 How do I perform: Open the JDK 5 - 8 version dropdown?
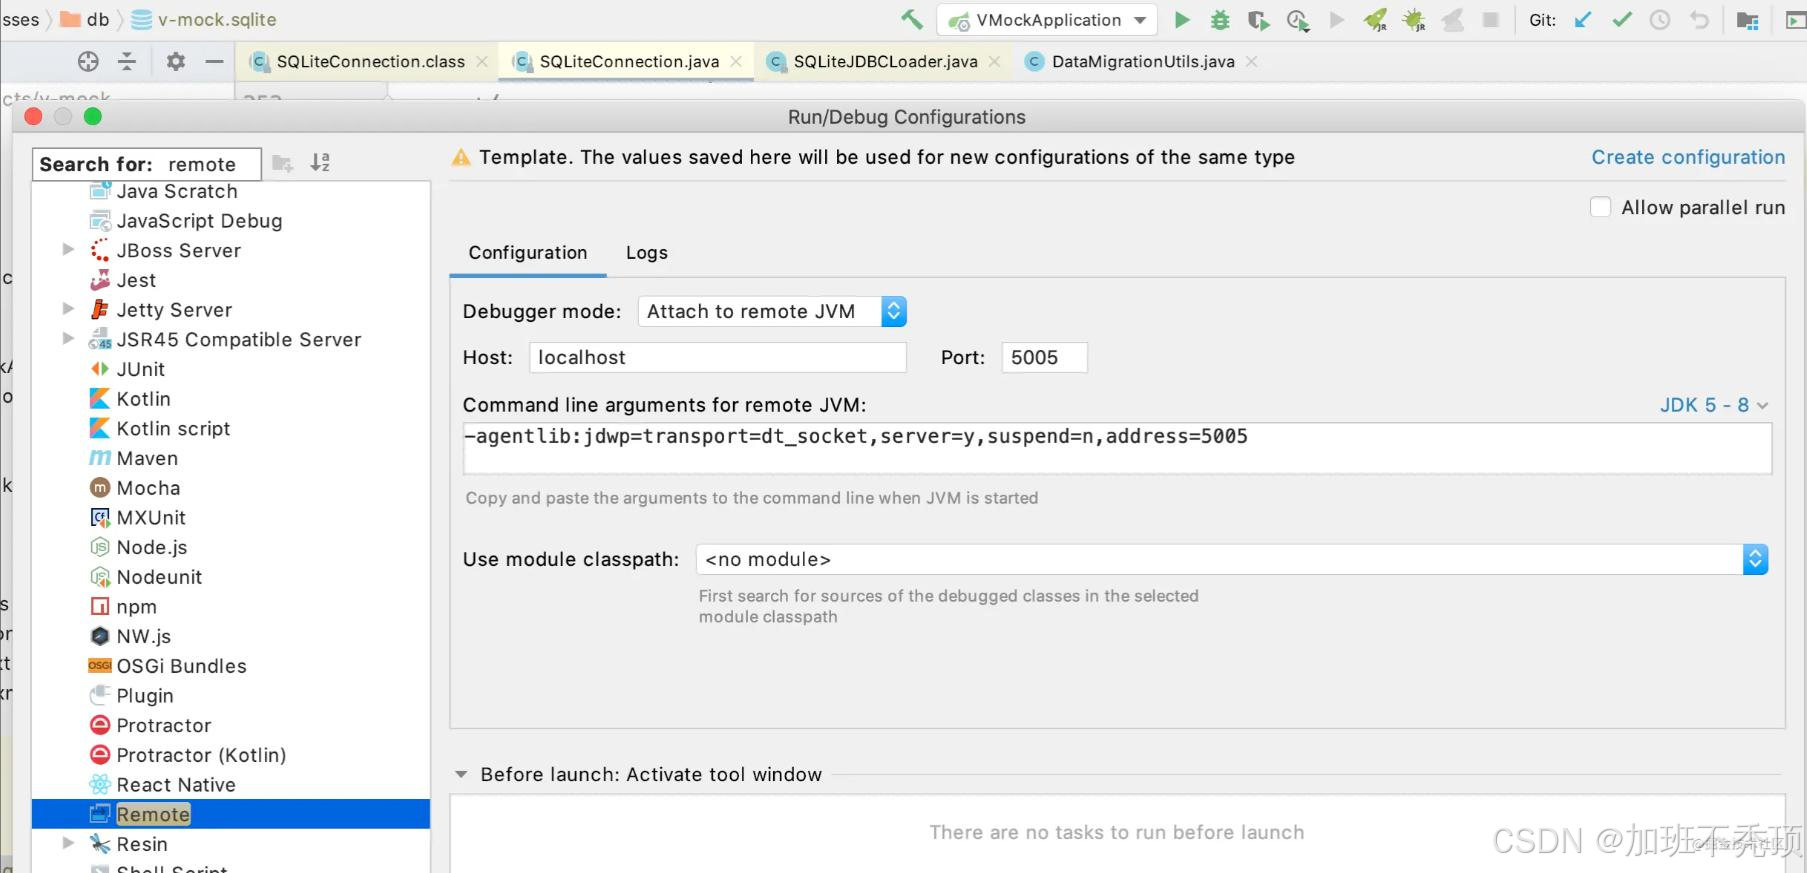(x=1714, y=405)
